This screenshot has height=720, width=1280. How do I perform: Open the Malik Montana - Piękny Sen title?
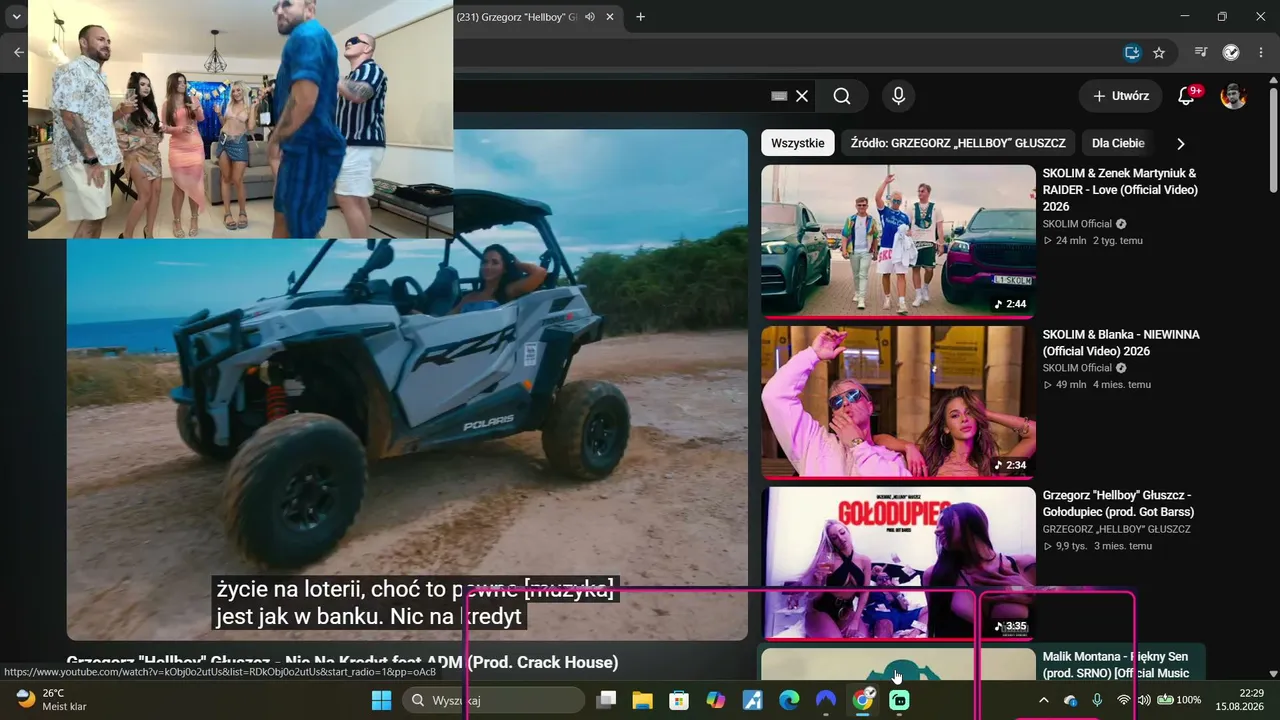pos(1116,665)
